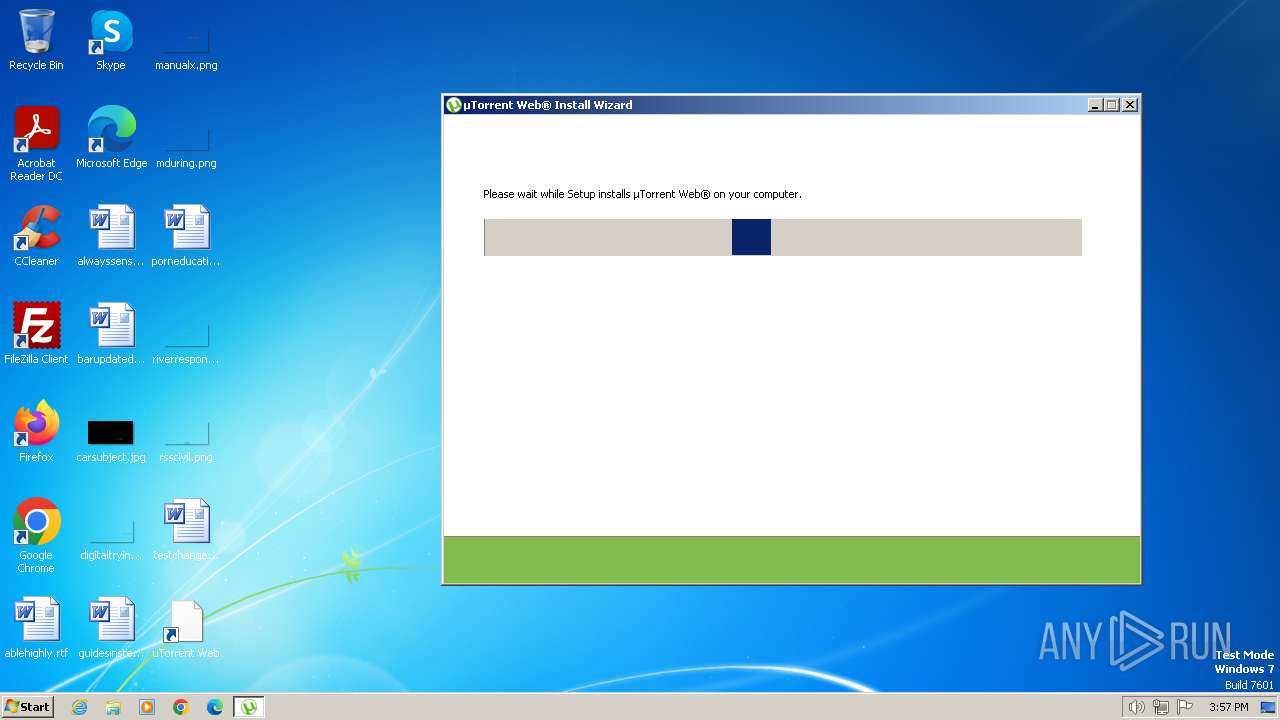The width and height of the screenshot is (1280, 720).
Task: Click the µTorrent logo in the title bar
Action: click(454, 105)
